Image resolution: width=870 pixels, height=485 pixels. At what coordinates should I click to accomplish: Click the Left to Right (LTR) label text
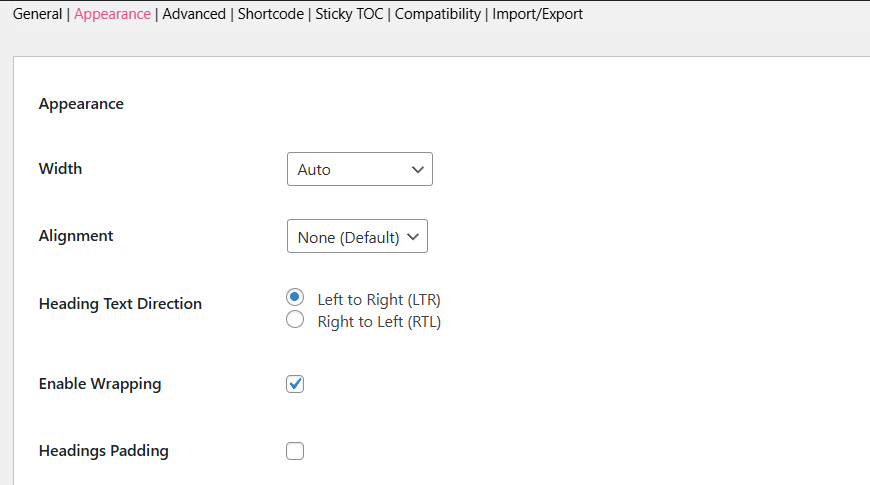(379, 300)
